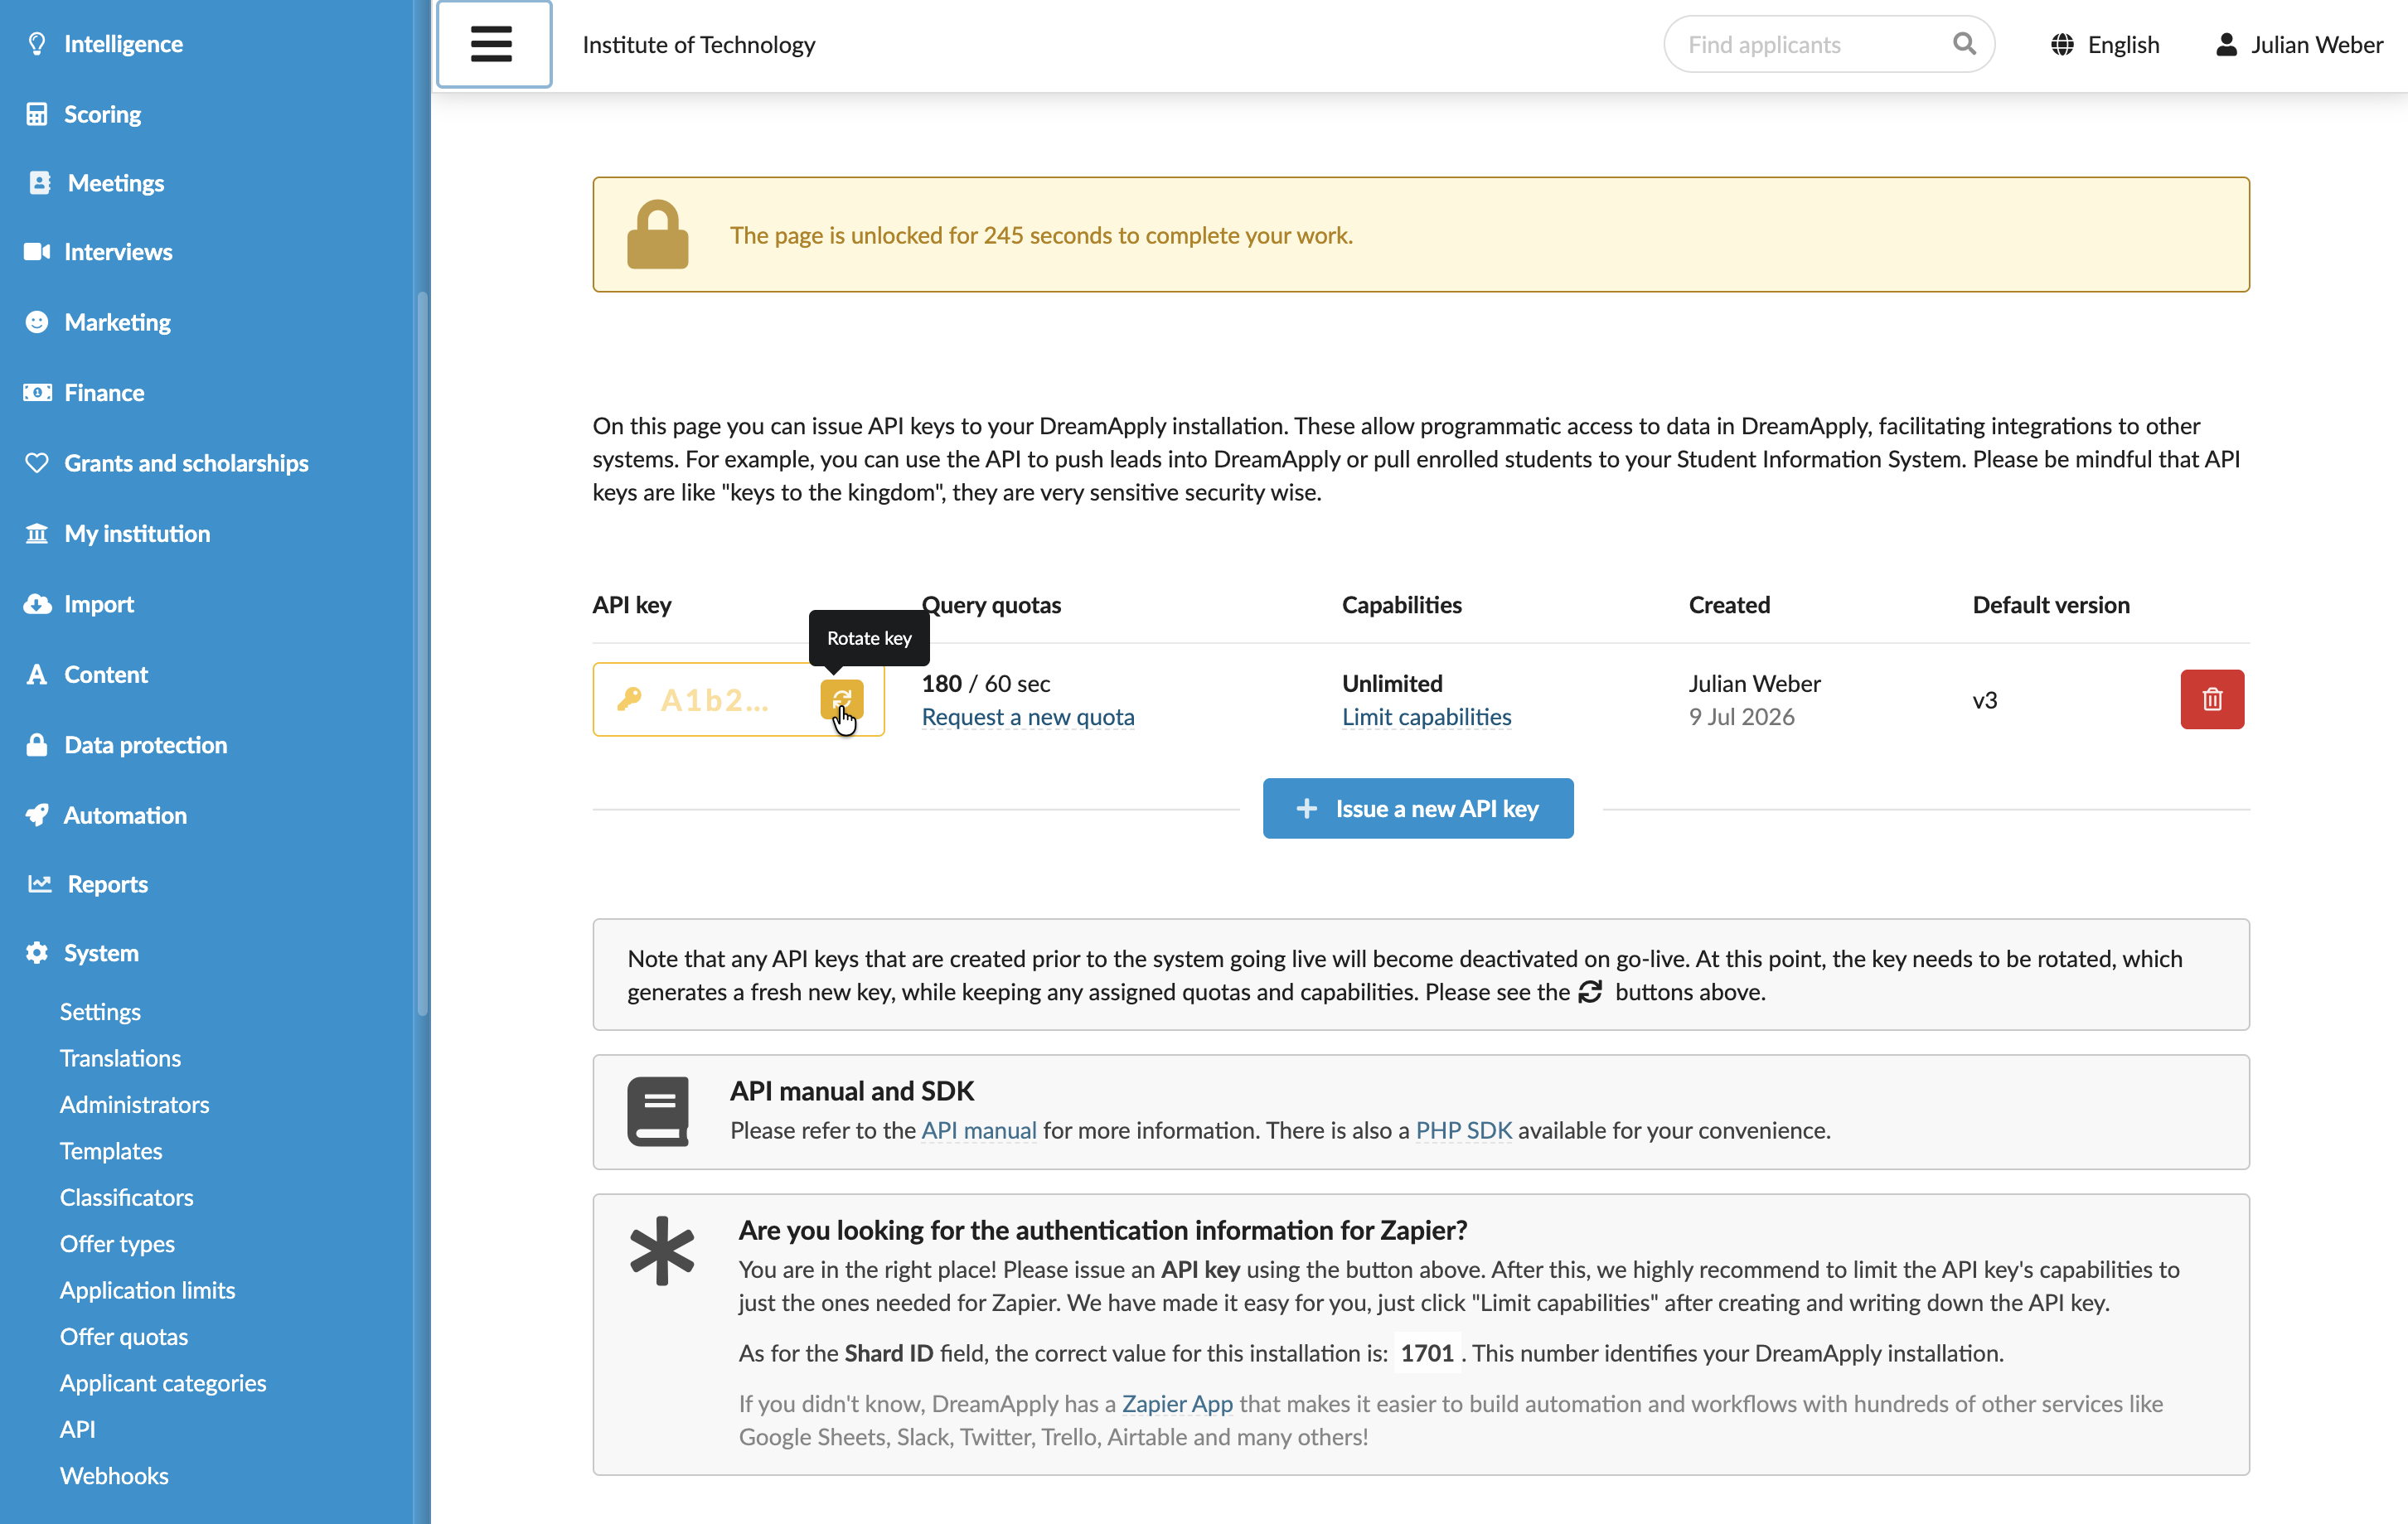Open Administrators under System
This screenshot has width=2408, height=1524.
134,1104
